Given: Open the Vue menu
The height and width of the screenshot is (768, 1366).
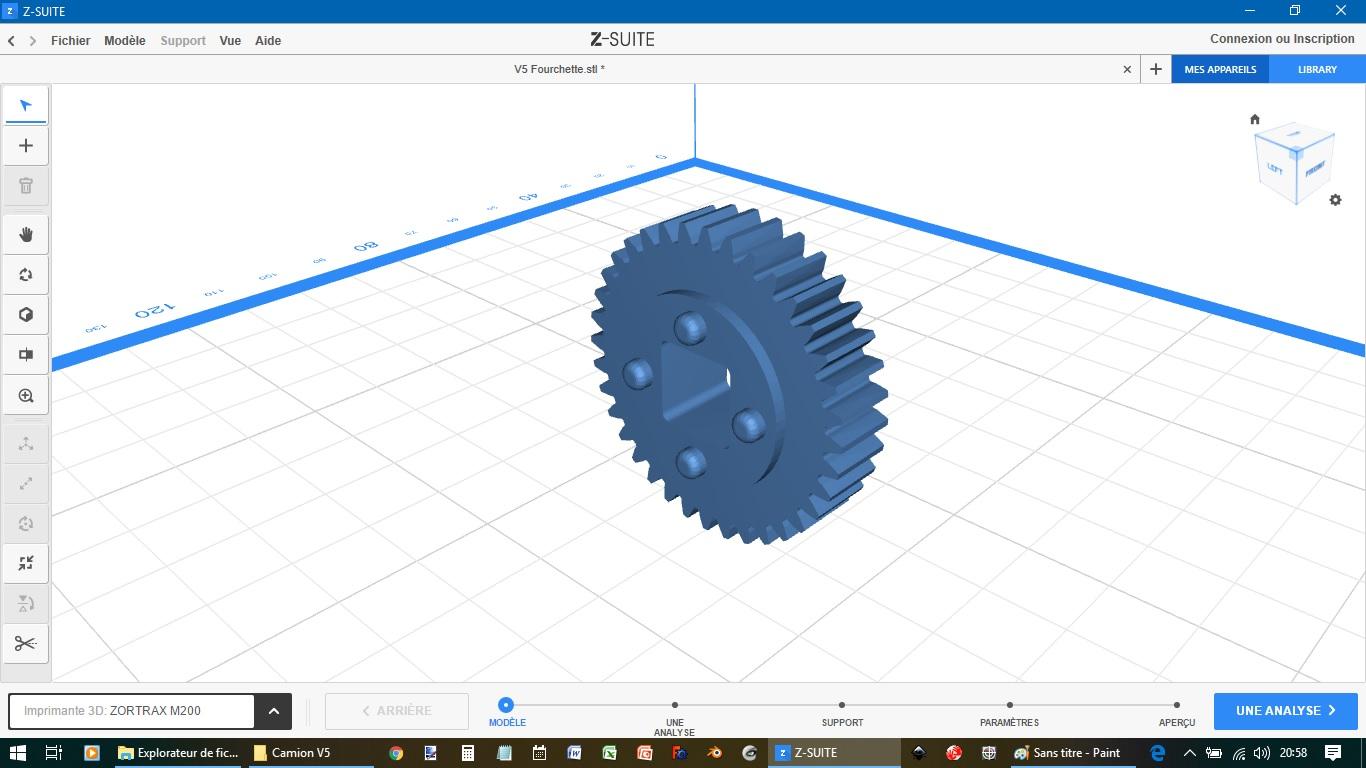Looking at the screenshot, I should point(230,41).
